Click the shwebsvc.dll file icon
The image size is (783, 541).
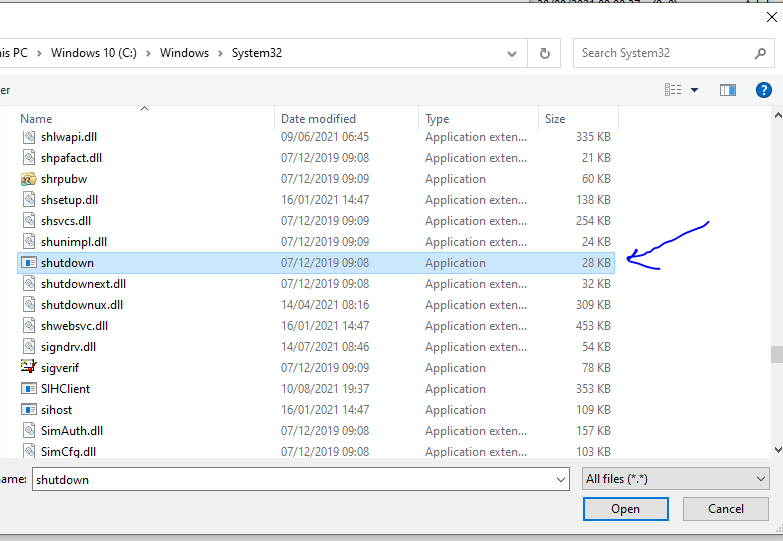tap(29, 326)
